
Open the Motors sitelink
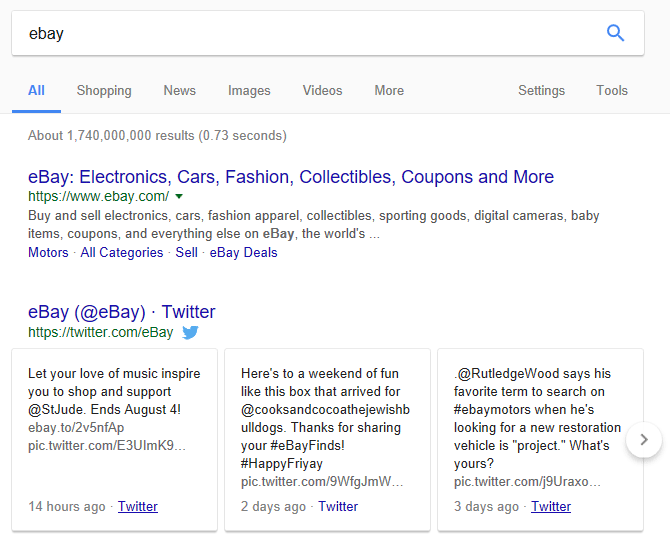(x=48, y=252)
